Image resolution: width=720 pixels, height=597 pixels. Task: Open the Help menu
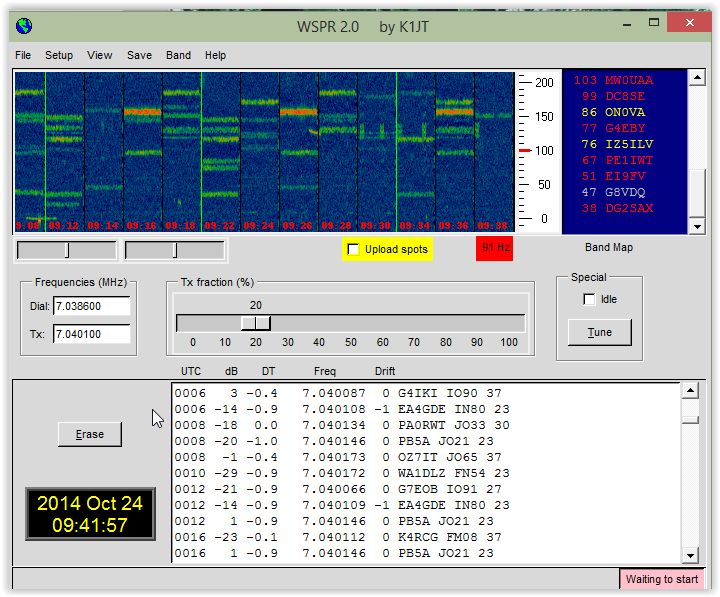[x=215, y=56]
